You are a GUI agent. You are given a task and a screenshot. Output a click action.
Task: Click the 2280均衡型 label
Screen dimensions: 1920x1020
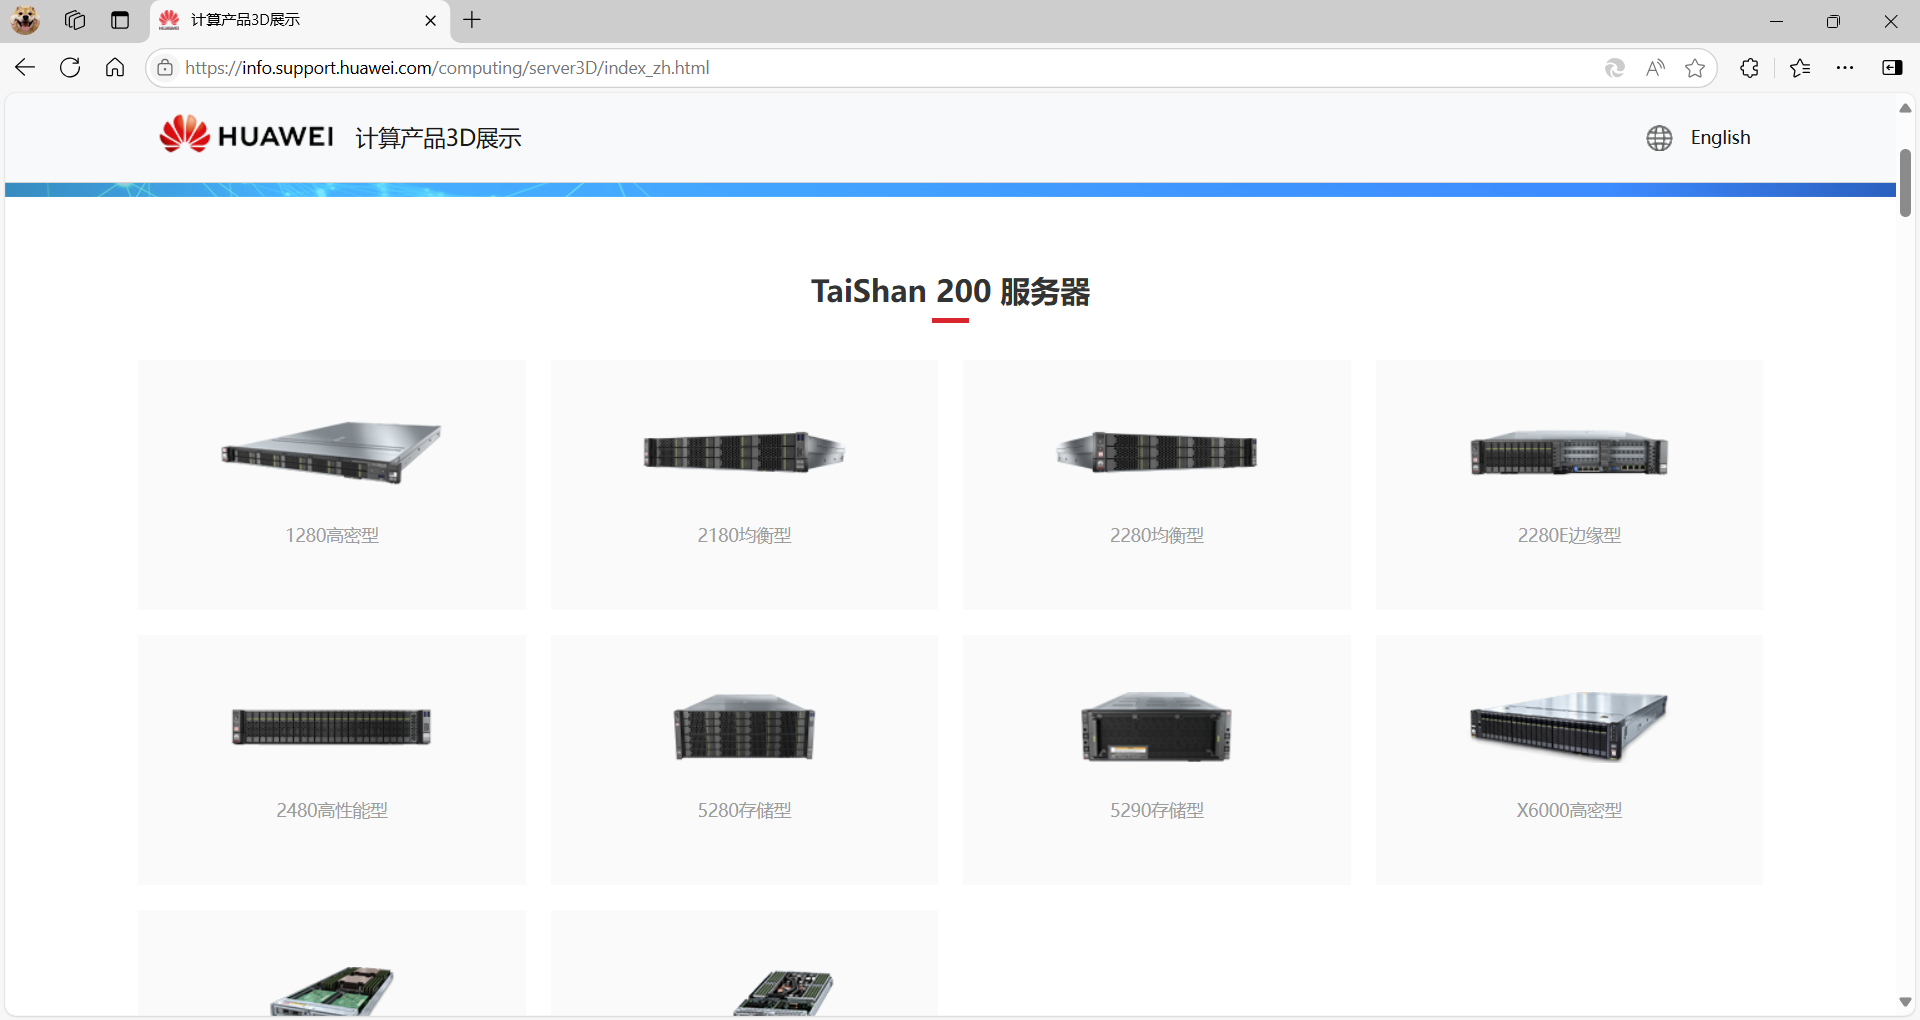(x=1157, y=535)
